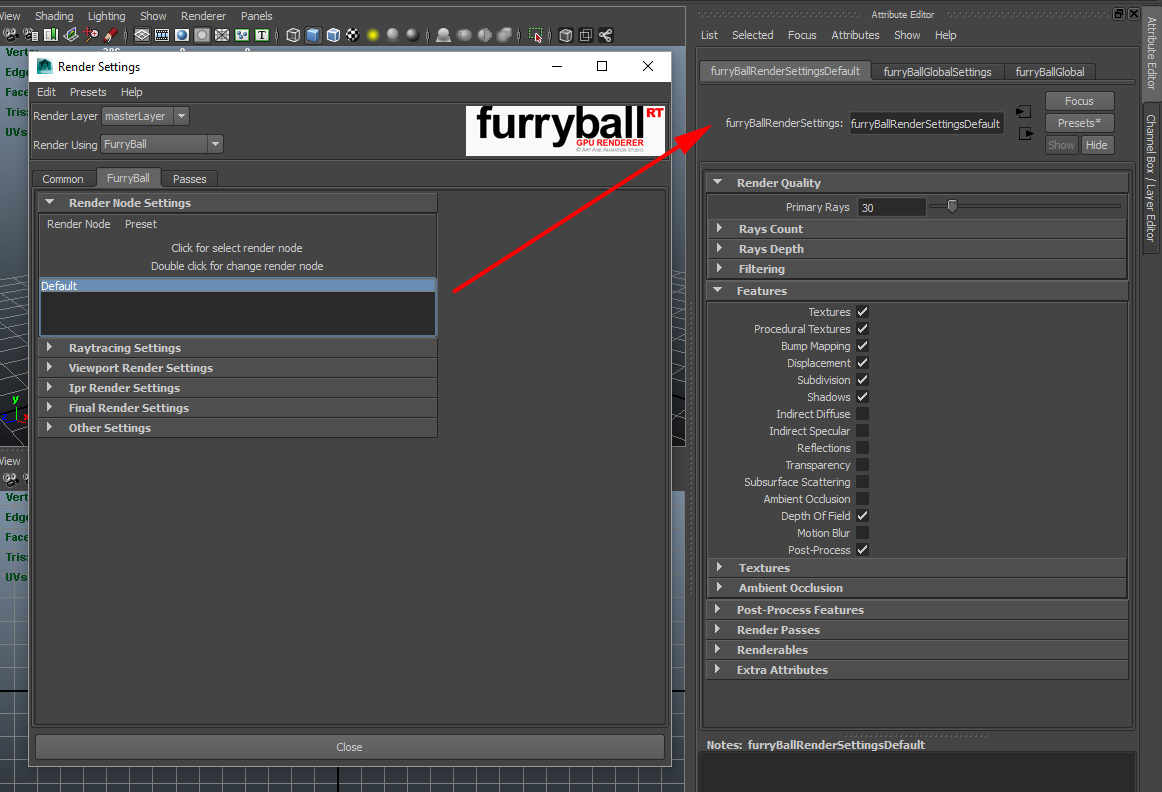Viewport: 1162px width, 792px height.
Task: Click the Preset menu in Render Node Settings
Action: click(x=140, y=224)
